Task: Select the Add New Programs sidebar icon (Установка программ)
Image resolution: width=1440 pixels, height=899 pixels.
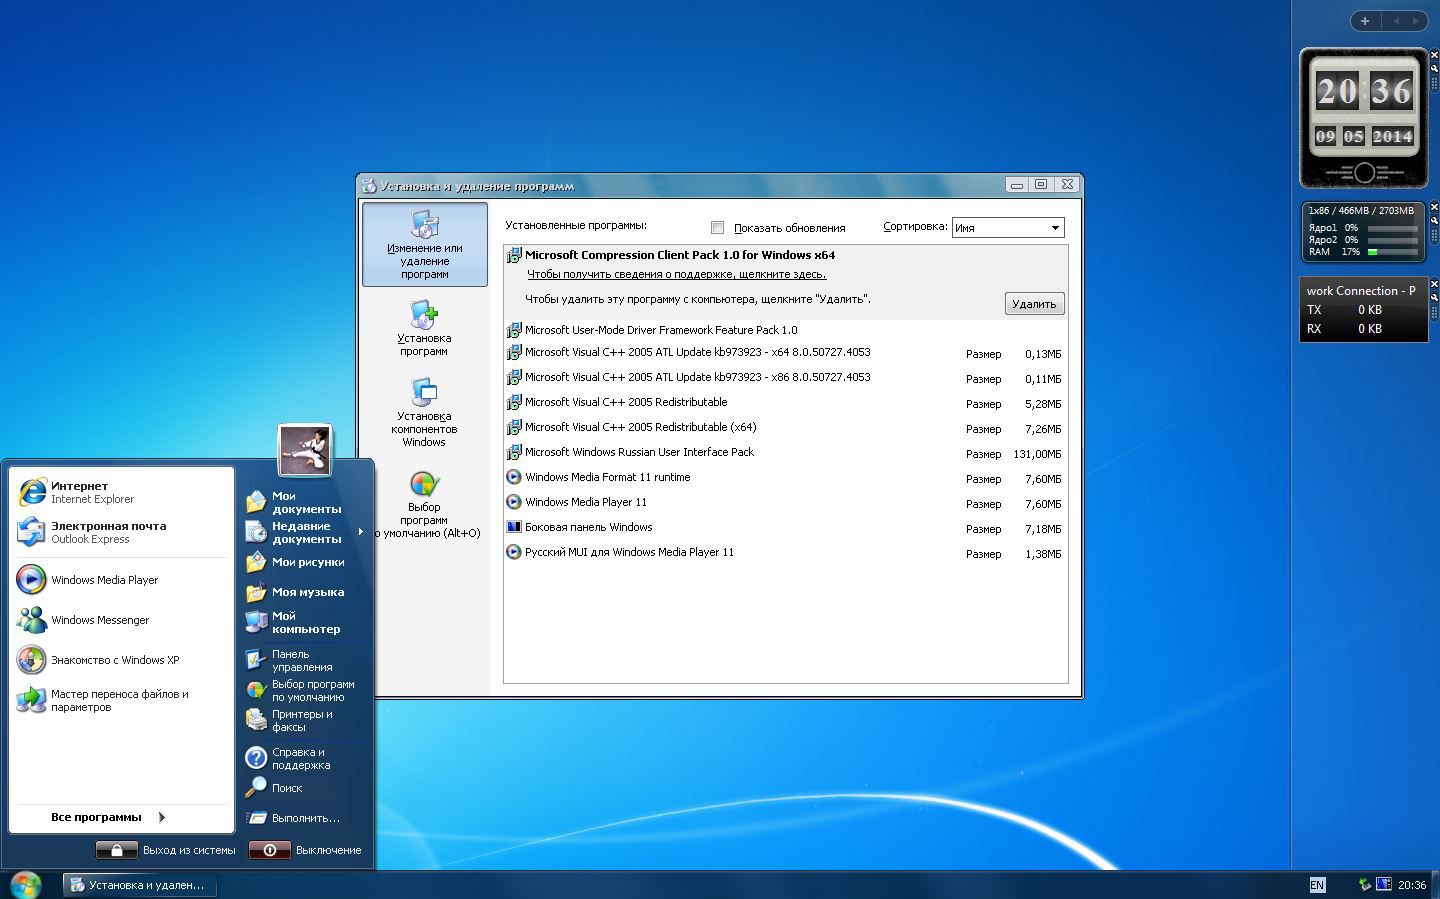Action: pyautogui.click(x=424, y=328)
